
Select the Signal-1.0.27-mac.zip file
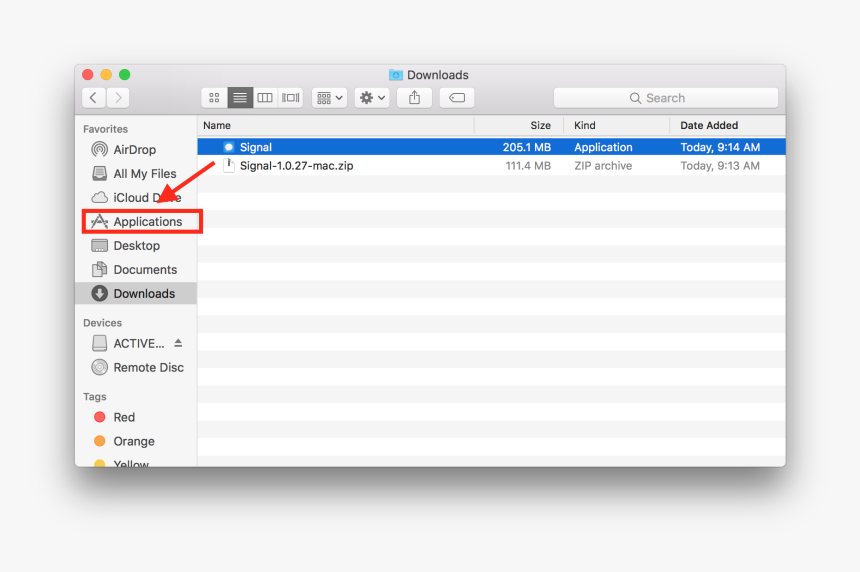click(491, 166)
